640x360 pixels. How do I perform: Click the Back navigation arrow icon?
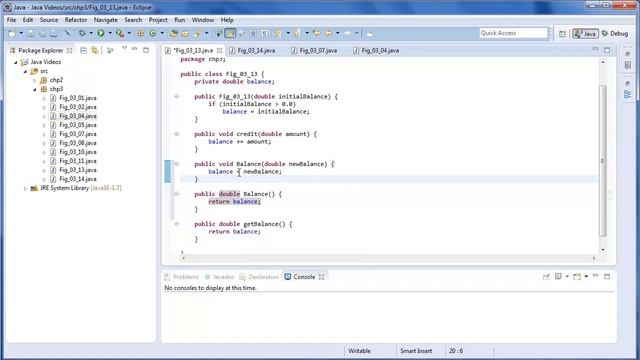329,33
